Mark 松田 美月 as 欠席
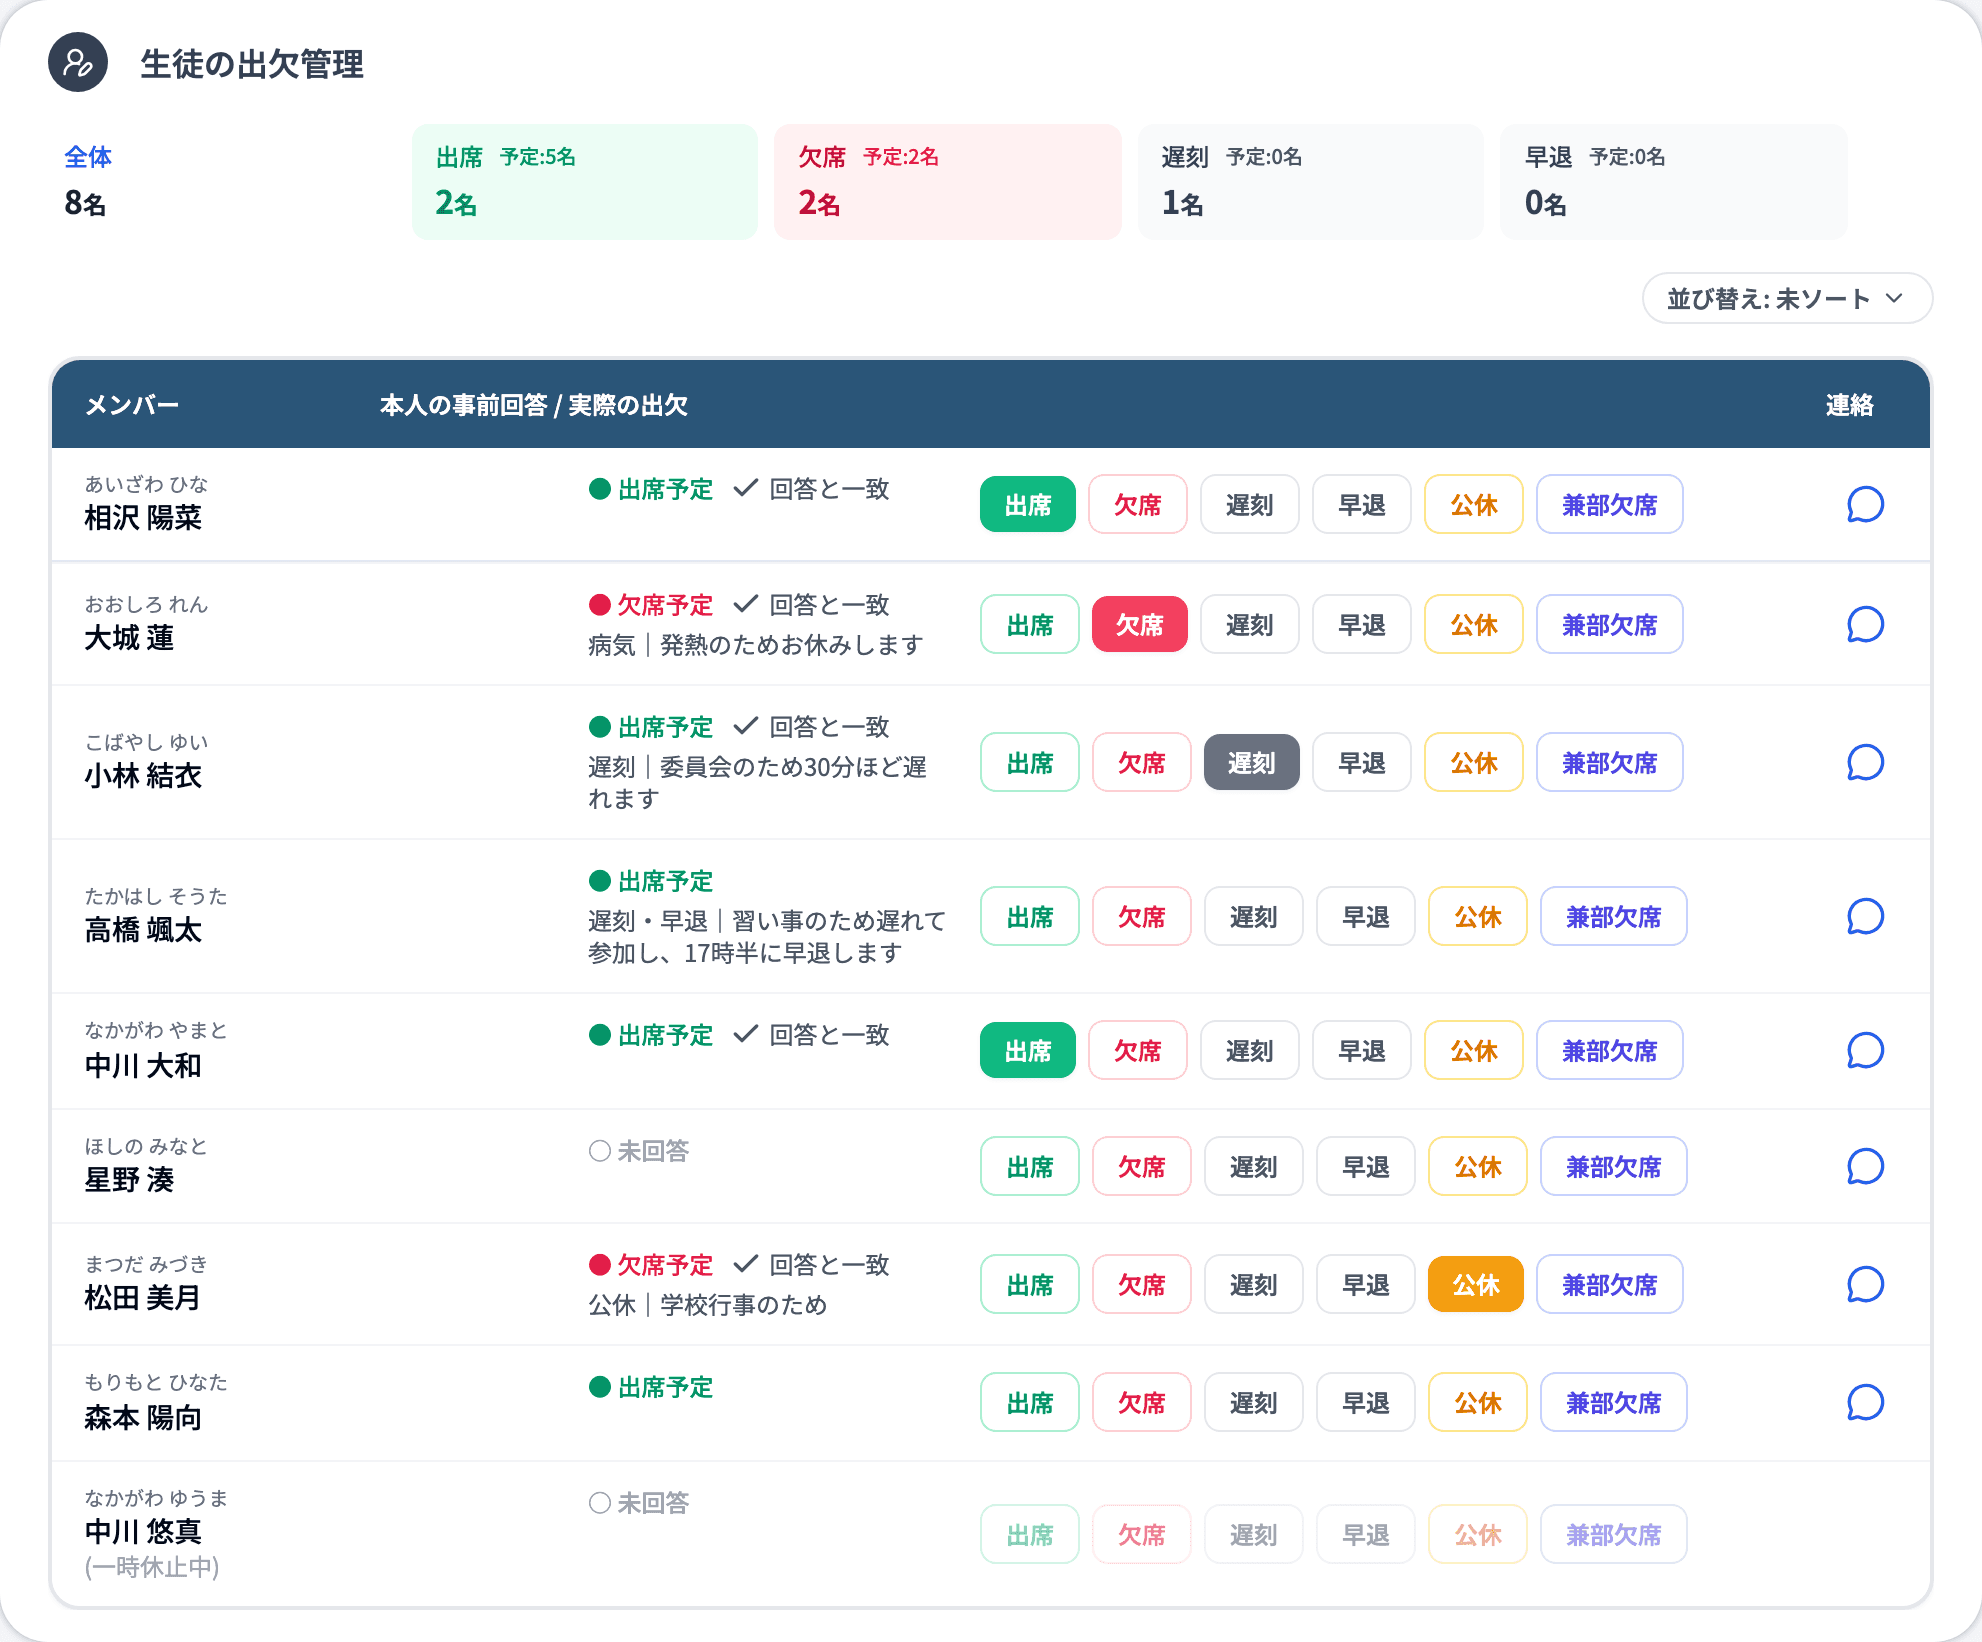1982x1642 pixels. [x=1142, y=1285]
